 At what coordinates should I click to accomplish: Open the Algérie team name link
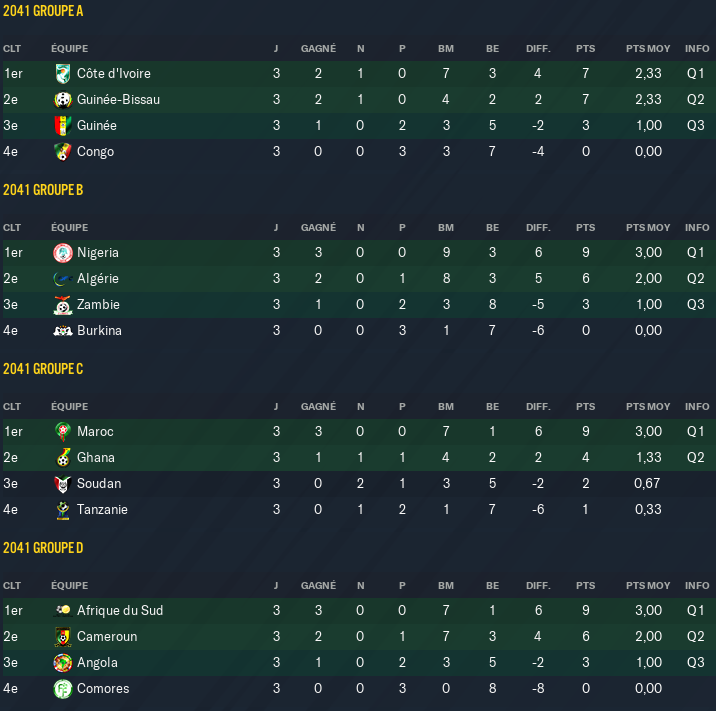tap(98, 279)
